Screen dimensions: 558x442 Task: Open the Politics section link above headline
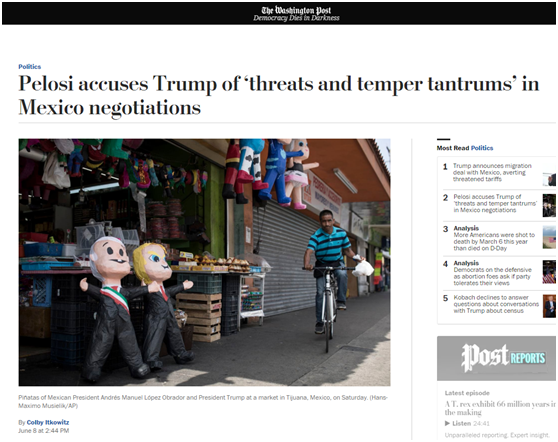pyautogui.click(x=30, y=67)
